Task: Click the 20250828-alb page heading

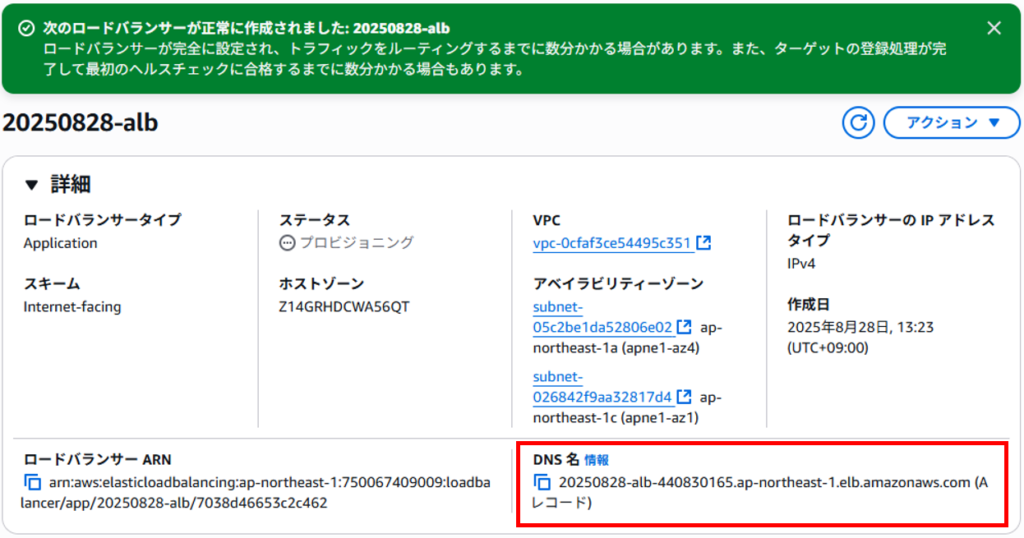Action: click(x=80, y=123)
